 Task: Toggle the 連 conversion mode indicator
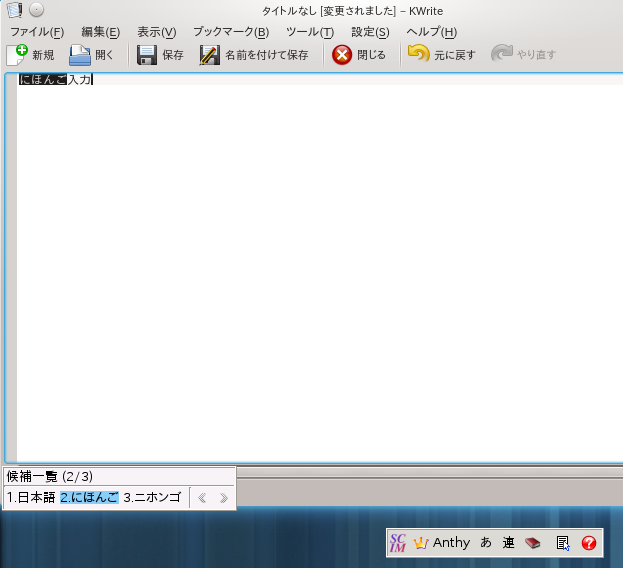tap(509, 543)
